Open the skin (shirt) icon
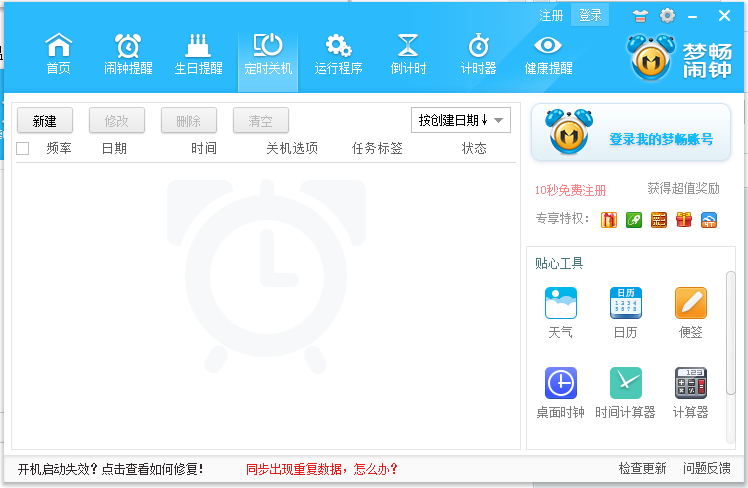 [640, 16]
